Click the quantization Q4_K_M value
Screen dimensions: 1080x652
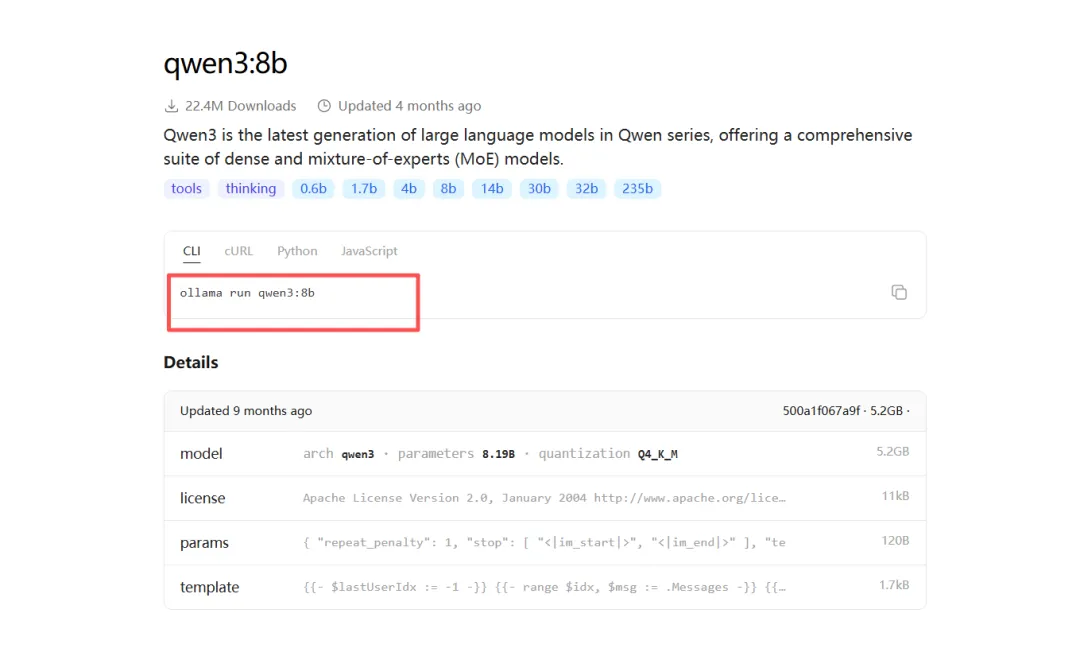pos(658,454)
